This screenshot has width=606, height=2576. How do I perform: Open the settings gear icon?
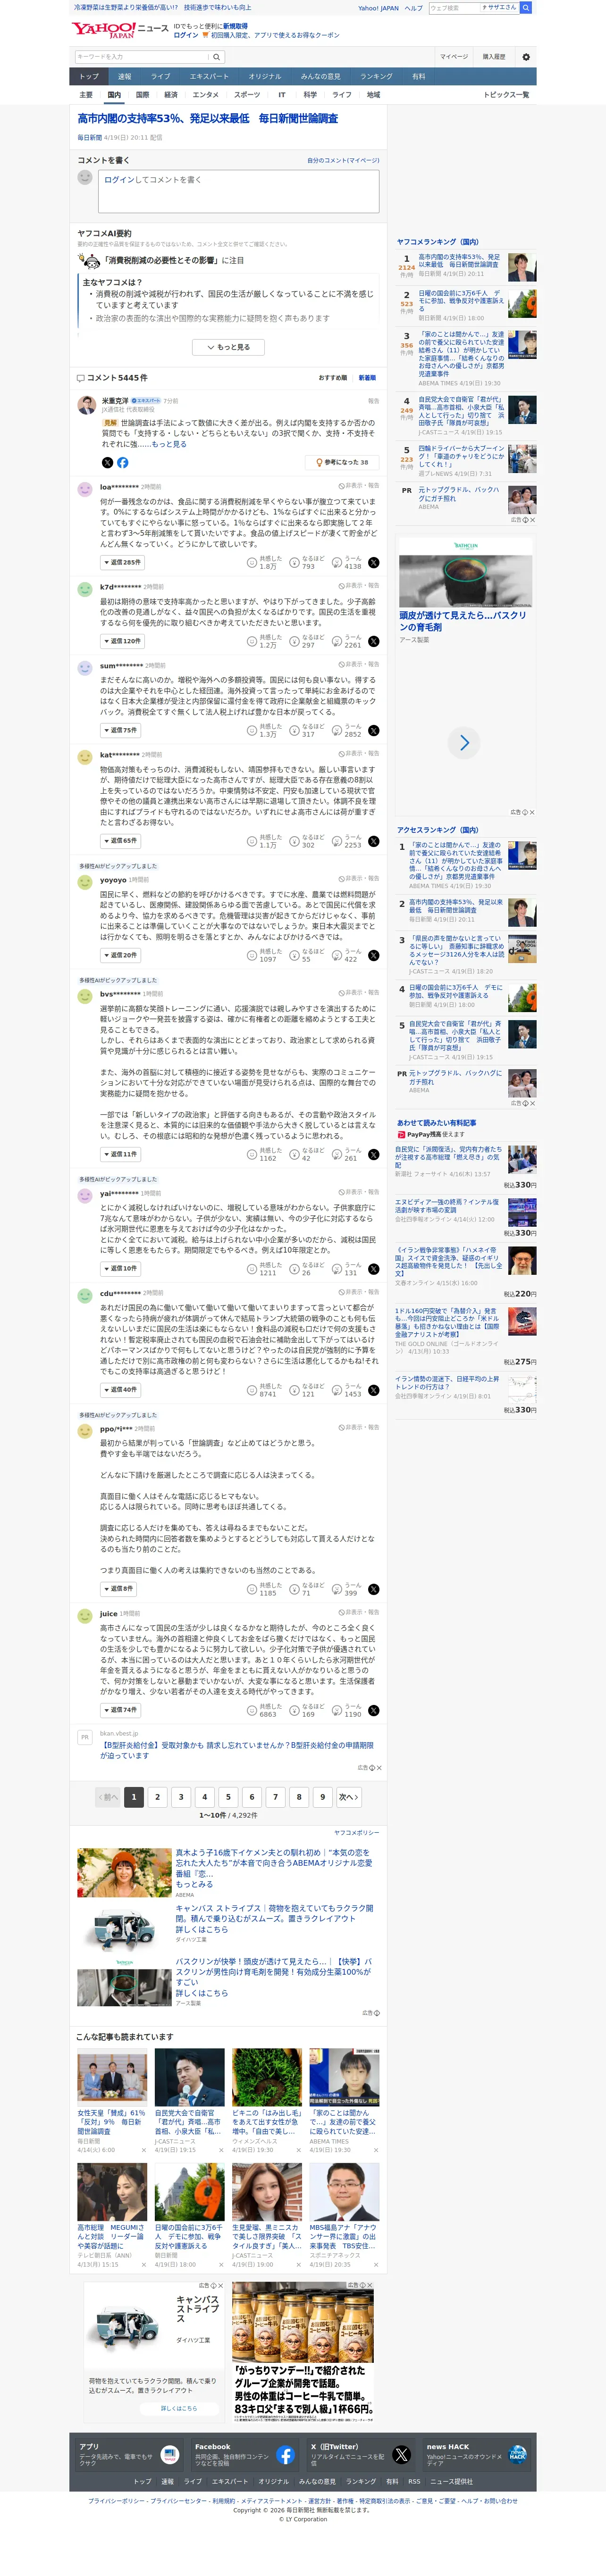pyautogui.click(x=526, y=57)
